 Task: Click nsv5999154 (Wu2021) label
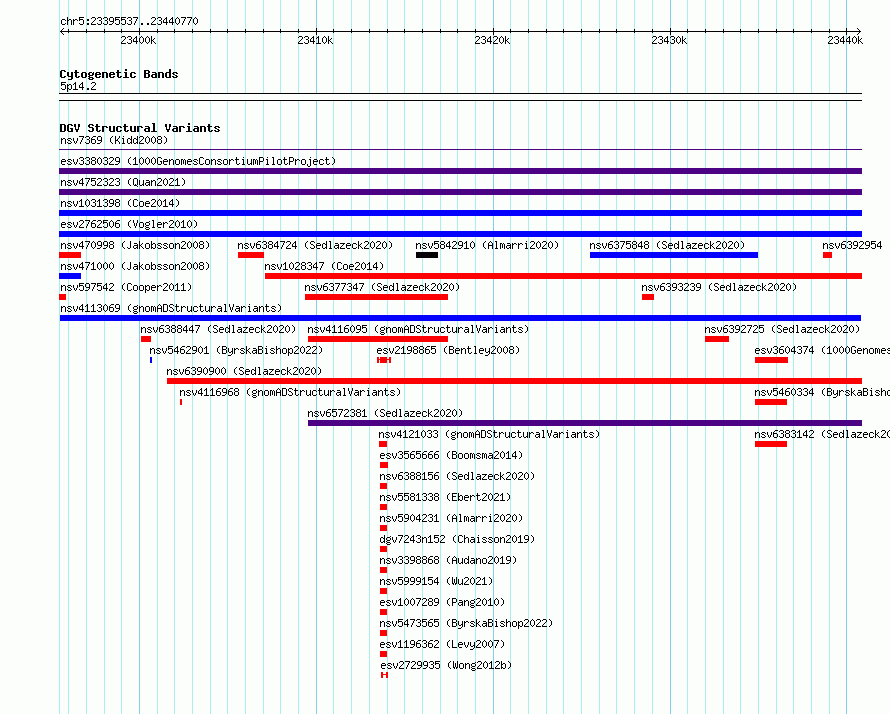(436, 581)
